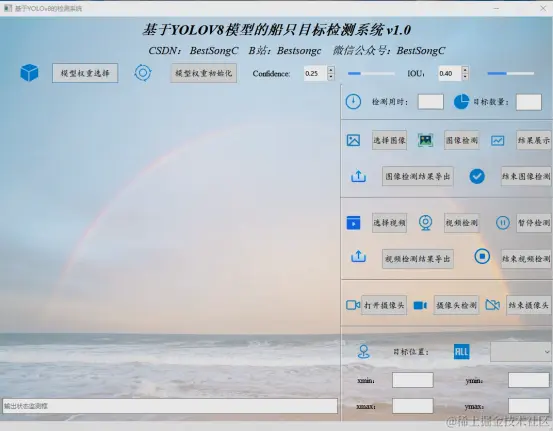Click the 选择图像 button
The image size is (554, 432).
[389, 140]
